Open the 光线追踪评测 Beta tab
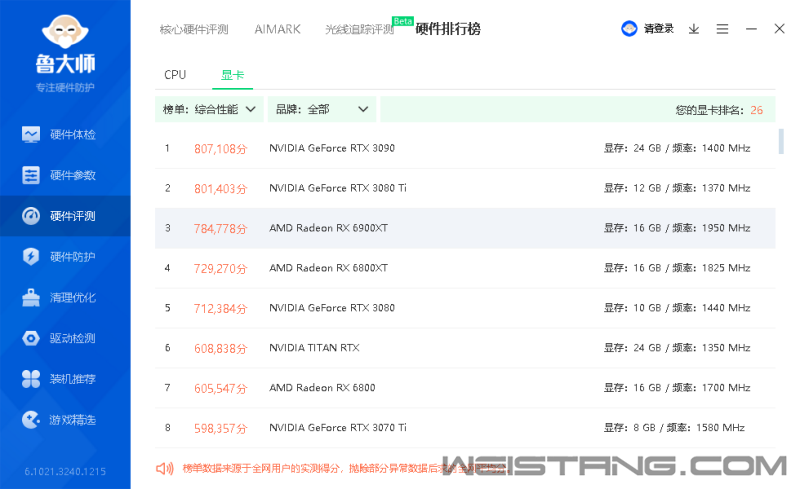Viewport: 800px width, 489px height. pyautogui.click(x=360, y=30)
